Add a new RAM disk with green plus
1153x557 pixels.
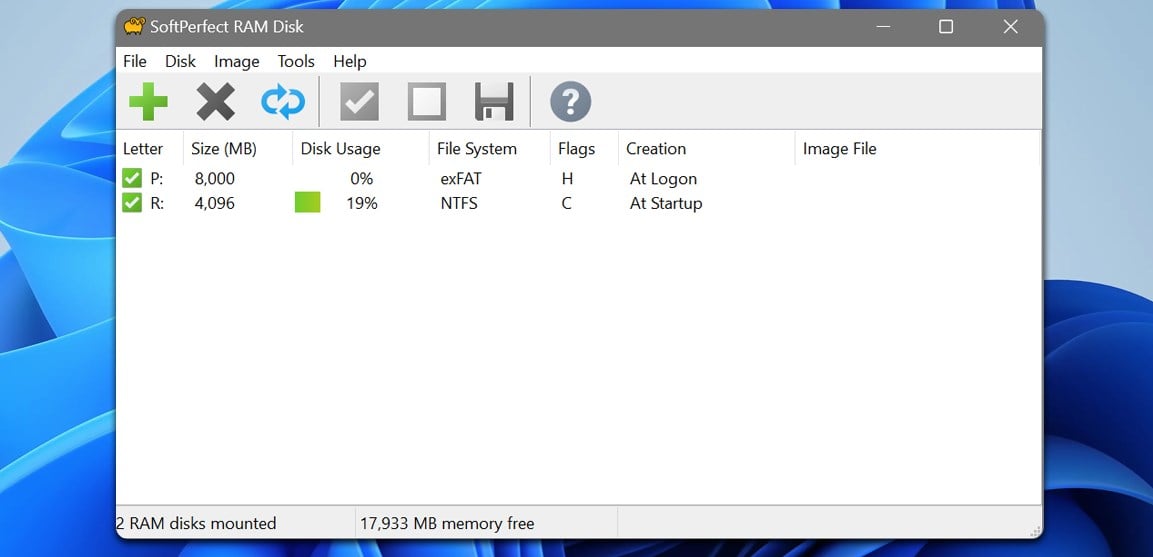[149, 102]
